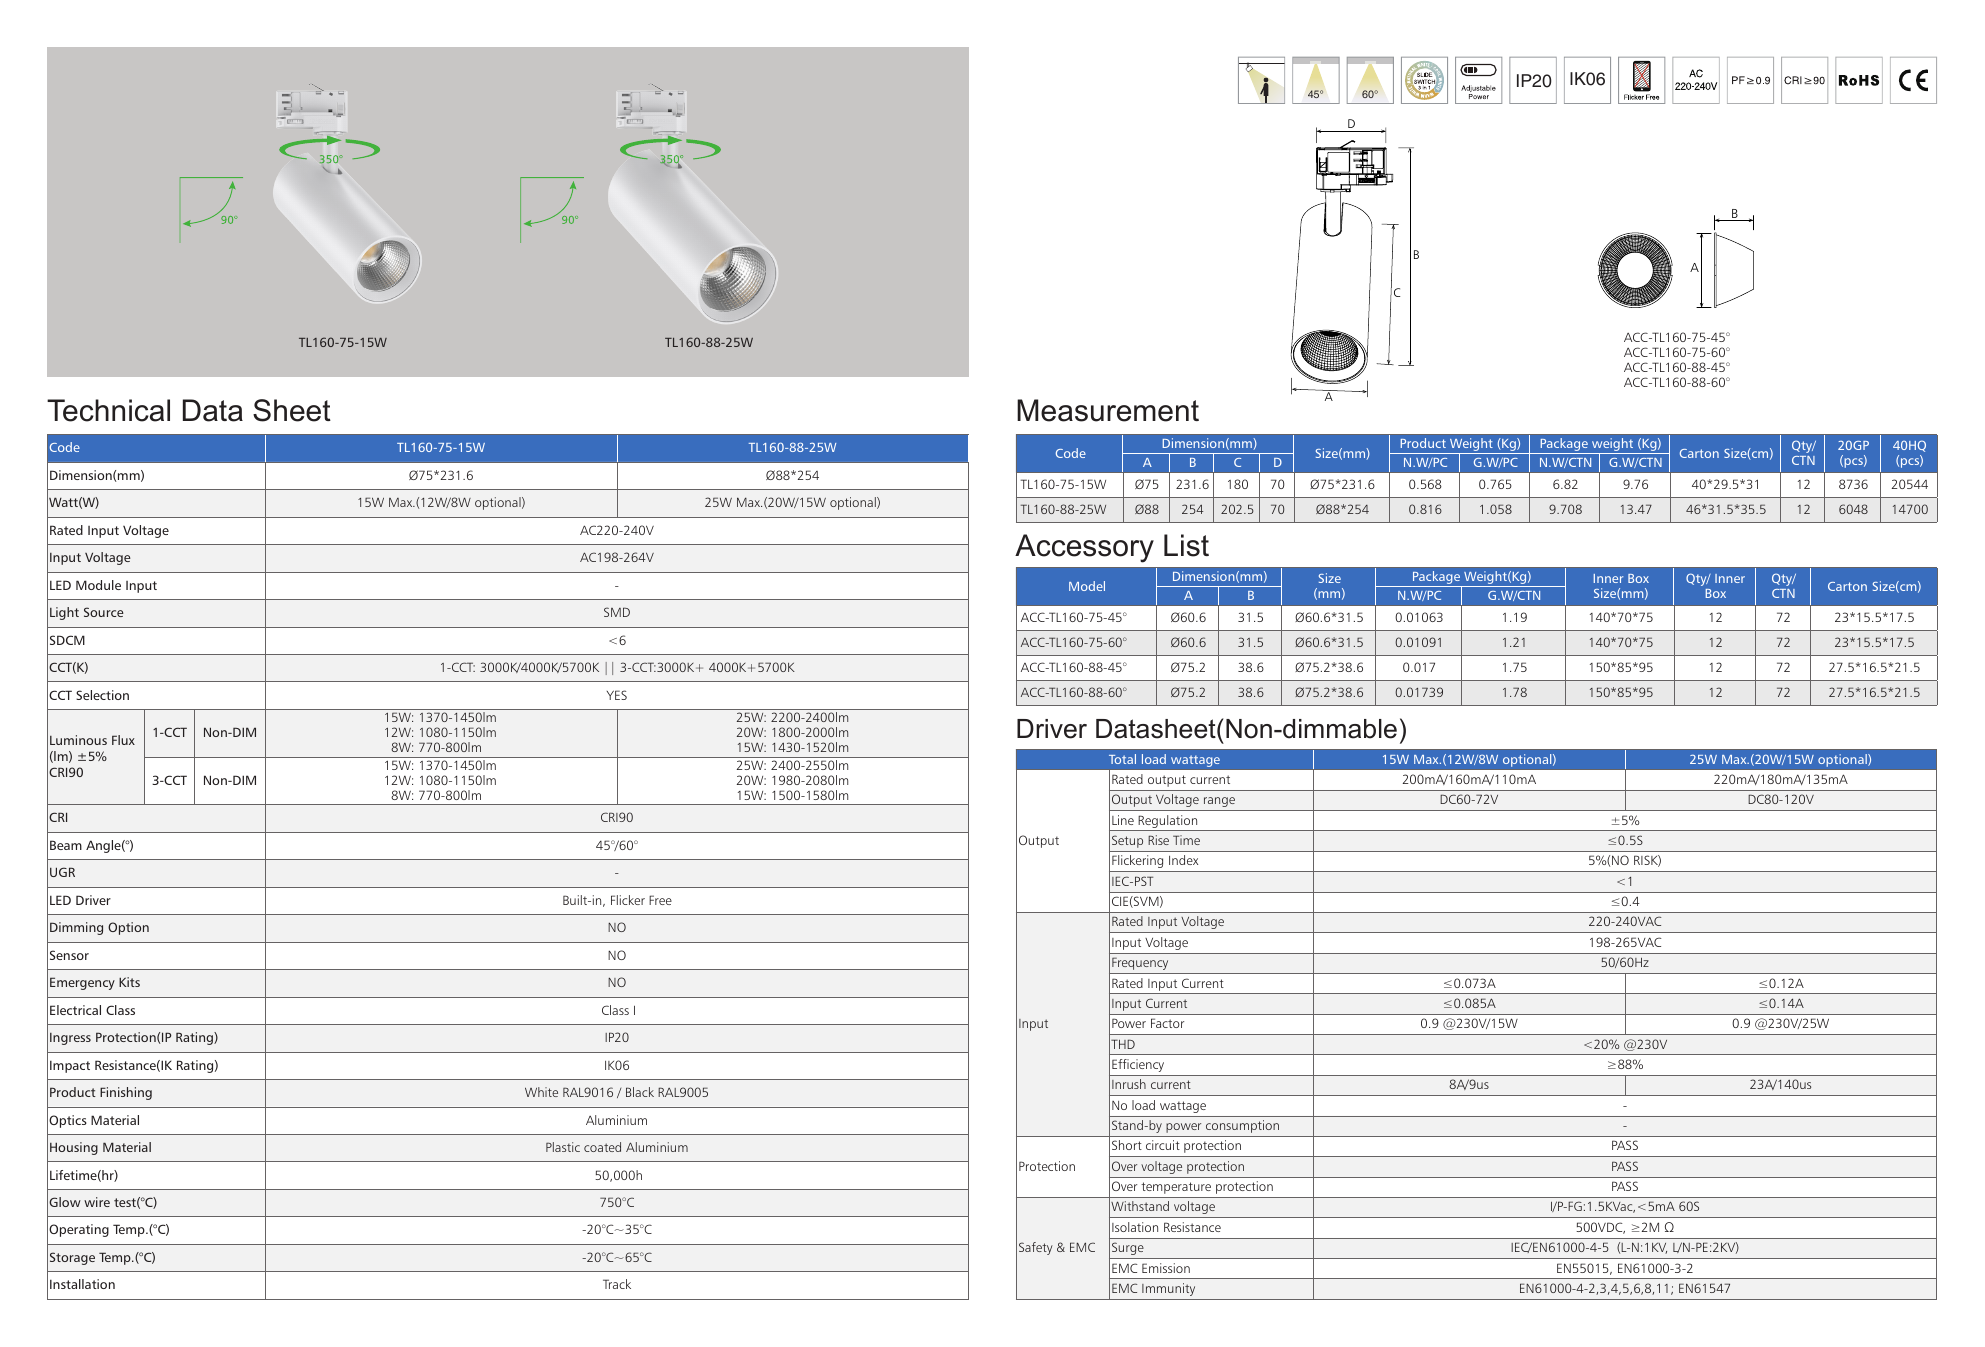The height and width of the screenshot is (1347, 1985).
Task: Select the 45° beam angle icon
Action: (x=1315, y=80)
